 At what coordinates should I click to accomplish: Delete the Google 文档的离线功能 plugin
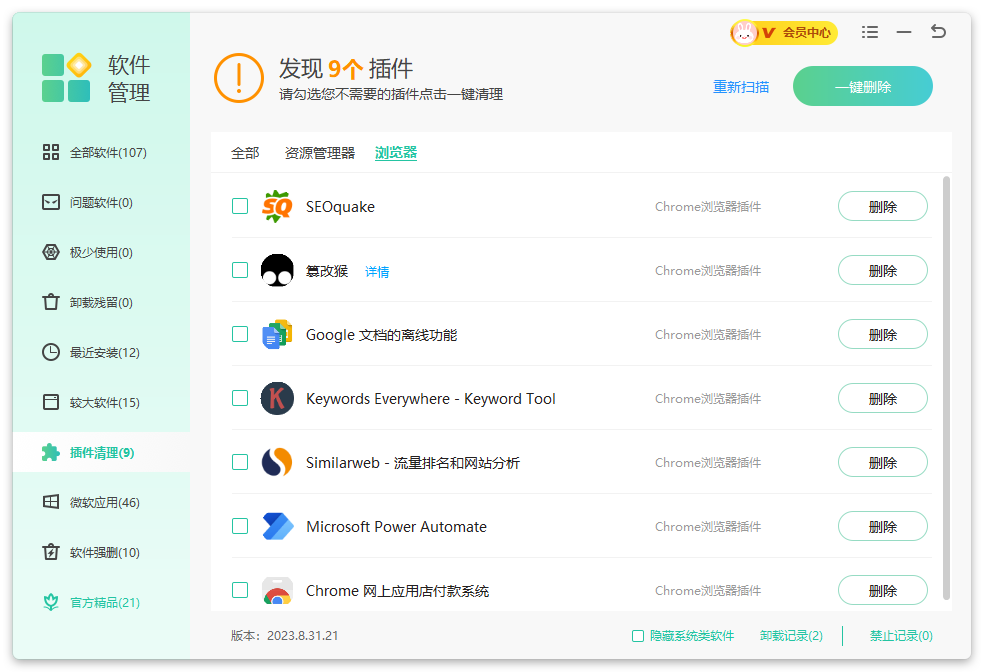[x=882, y=334]
